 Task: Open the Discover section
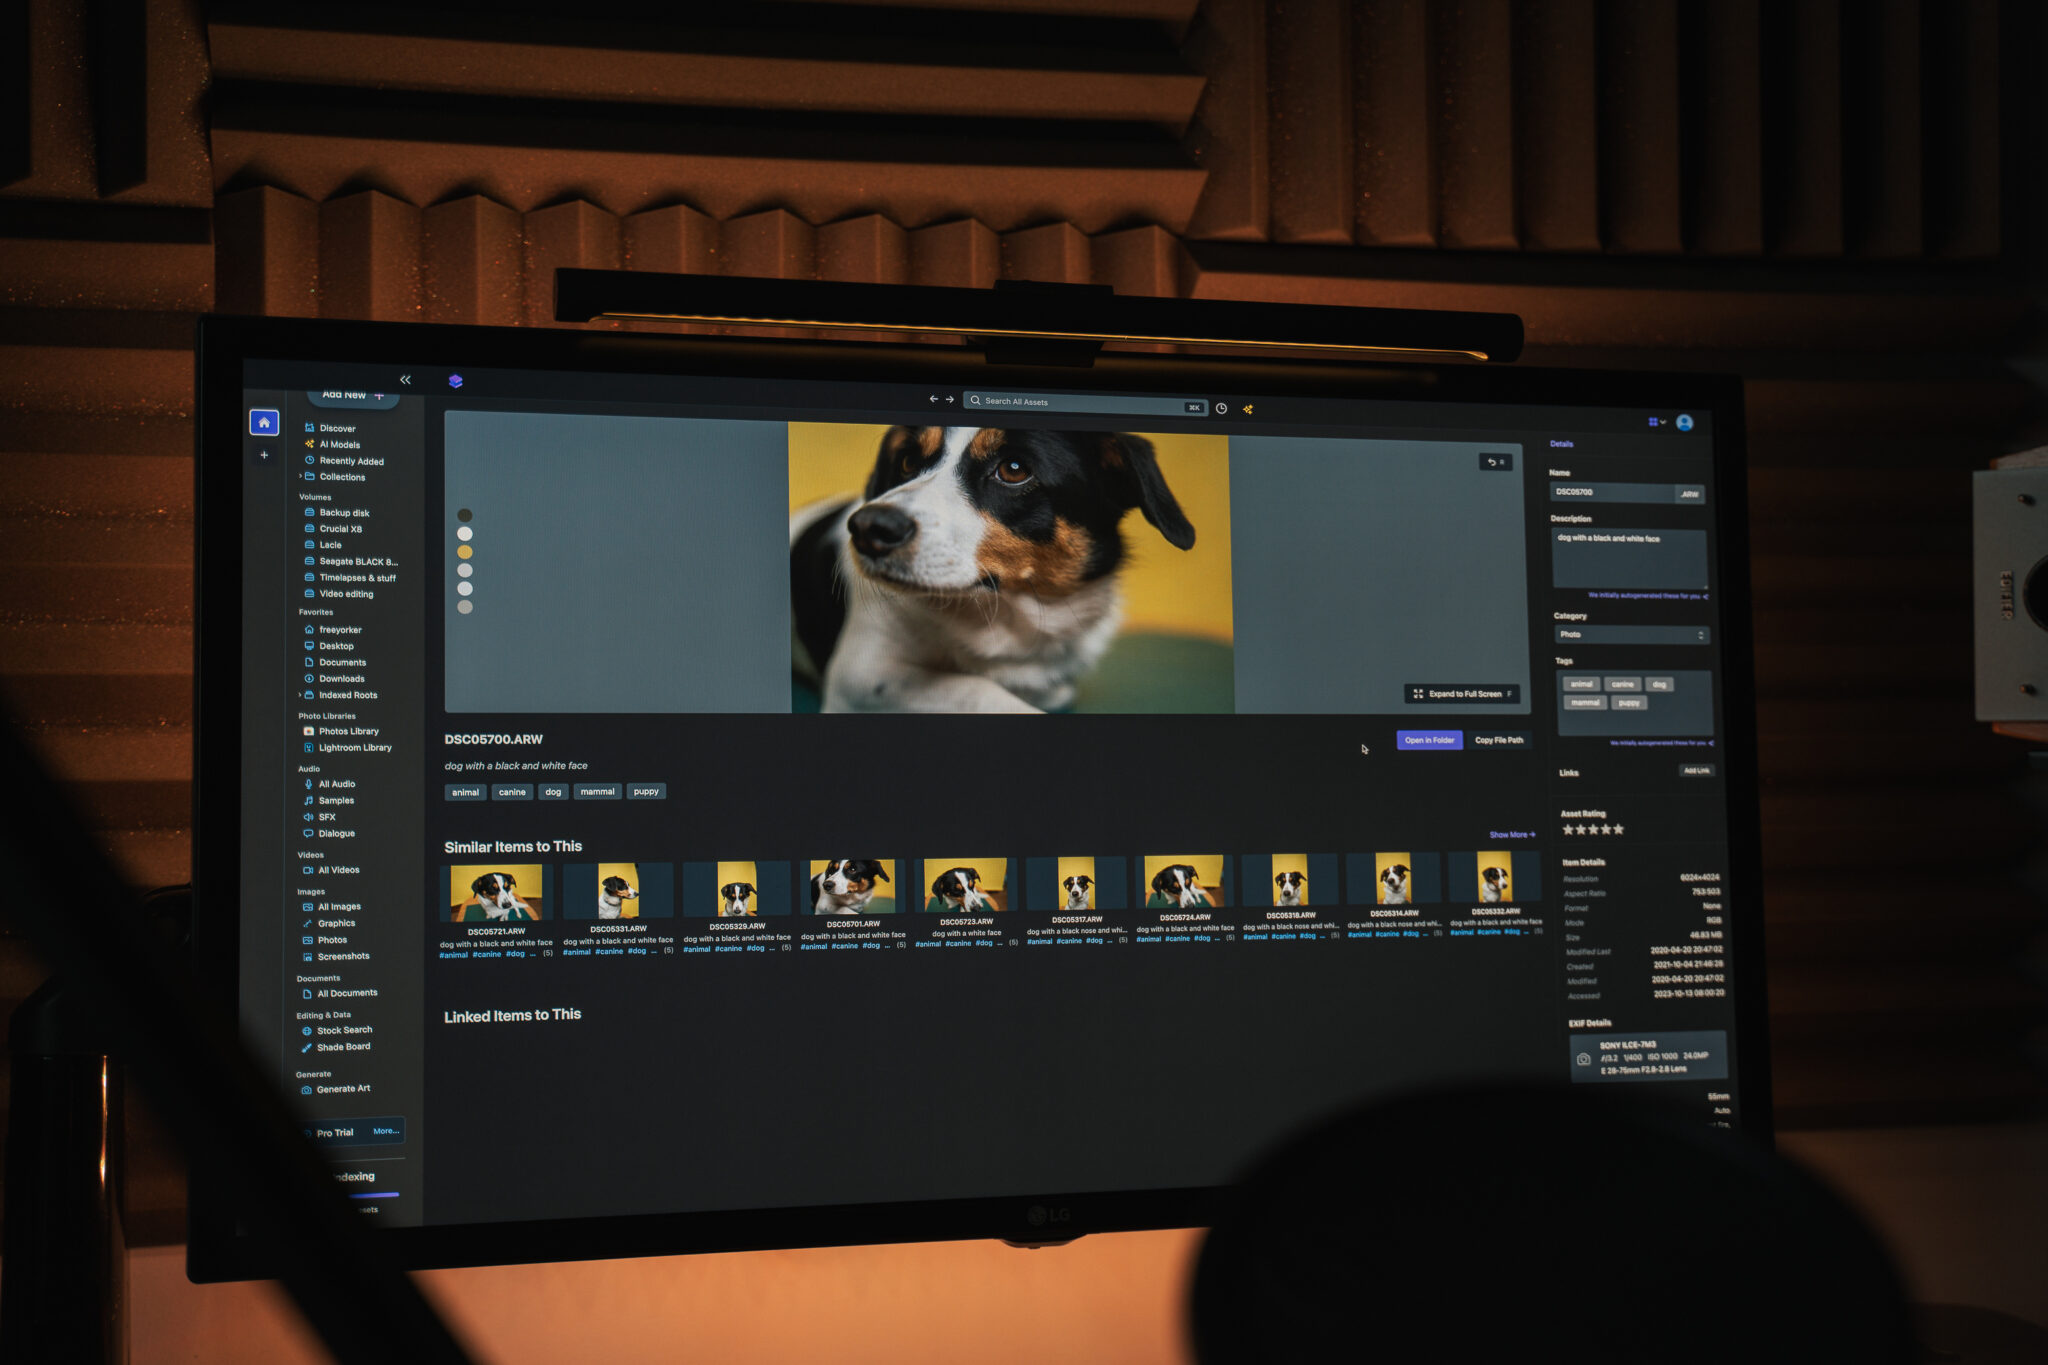340,428
